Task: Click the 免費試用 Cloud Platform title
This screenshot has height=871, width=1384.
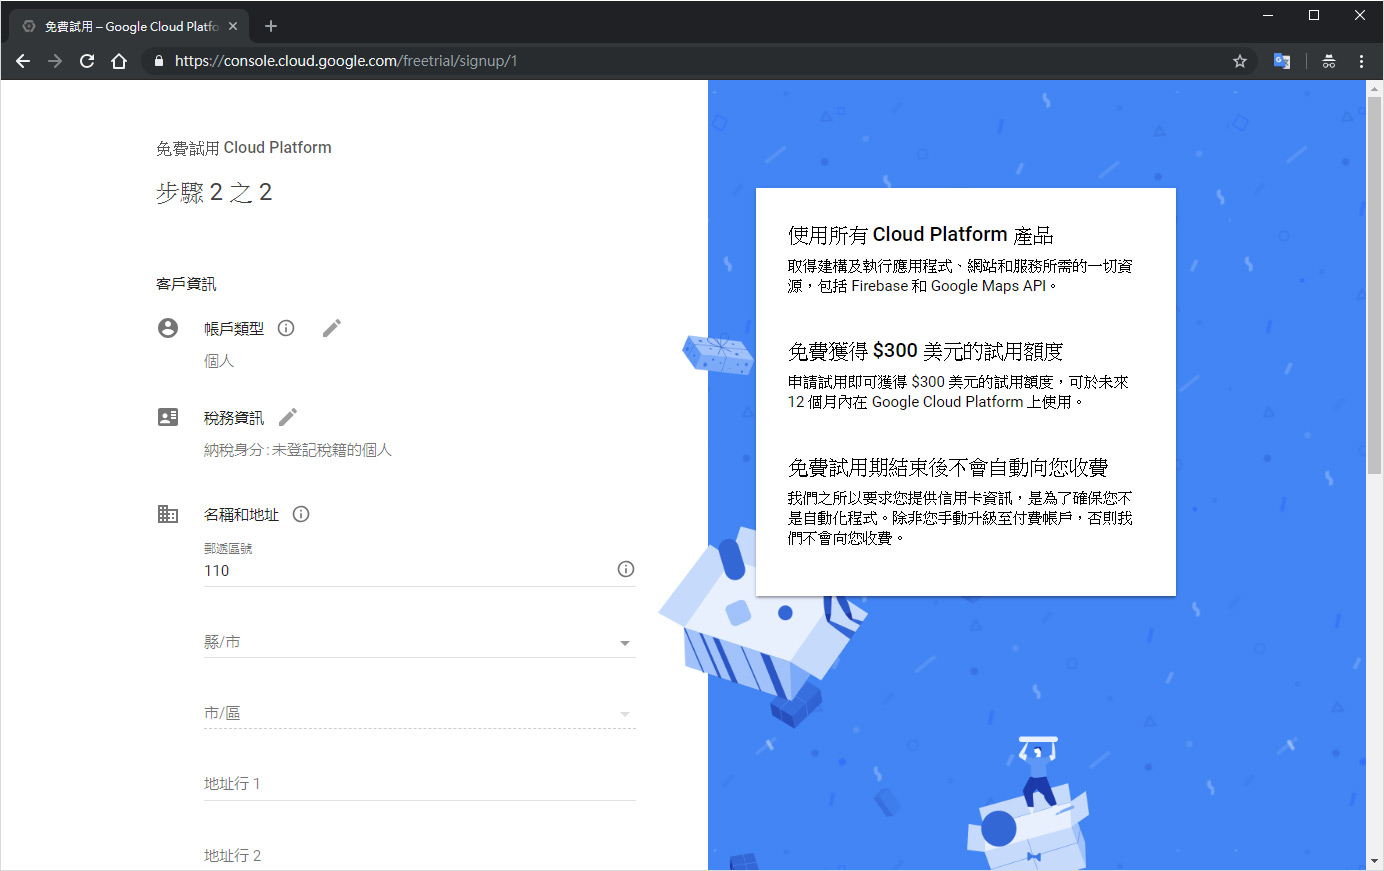Action: 244,148
